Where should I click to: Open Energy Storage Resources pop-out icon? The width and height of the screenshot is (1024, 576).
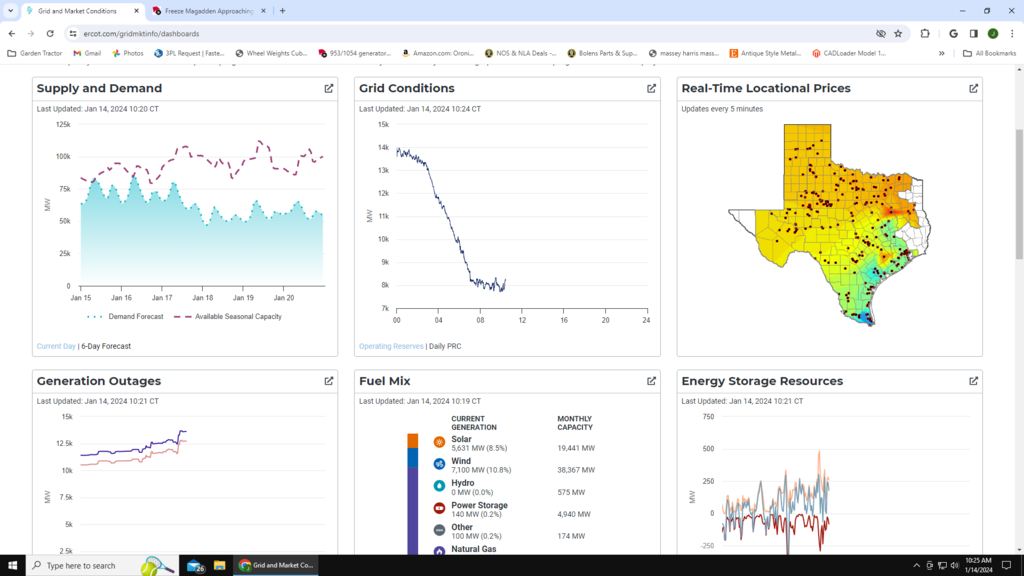point(973,381)
